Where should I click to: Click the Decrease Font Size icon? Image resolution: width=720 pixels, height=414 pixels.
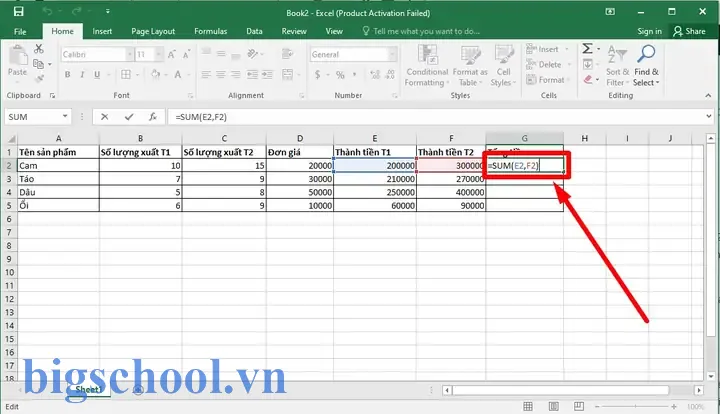186,55
